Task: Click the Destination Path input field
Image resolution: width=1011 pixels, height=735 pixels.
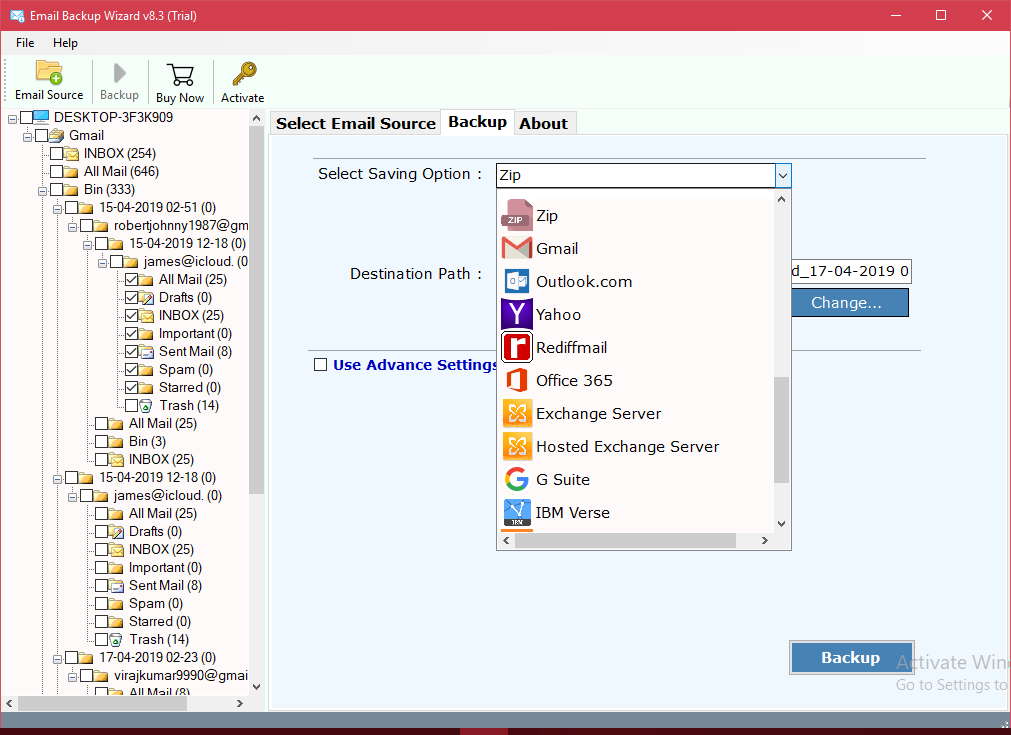Action: pyautogui.click(x=850, y=271)
